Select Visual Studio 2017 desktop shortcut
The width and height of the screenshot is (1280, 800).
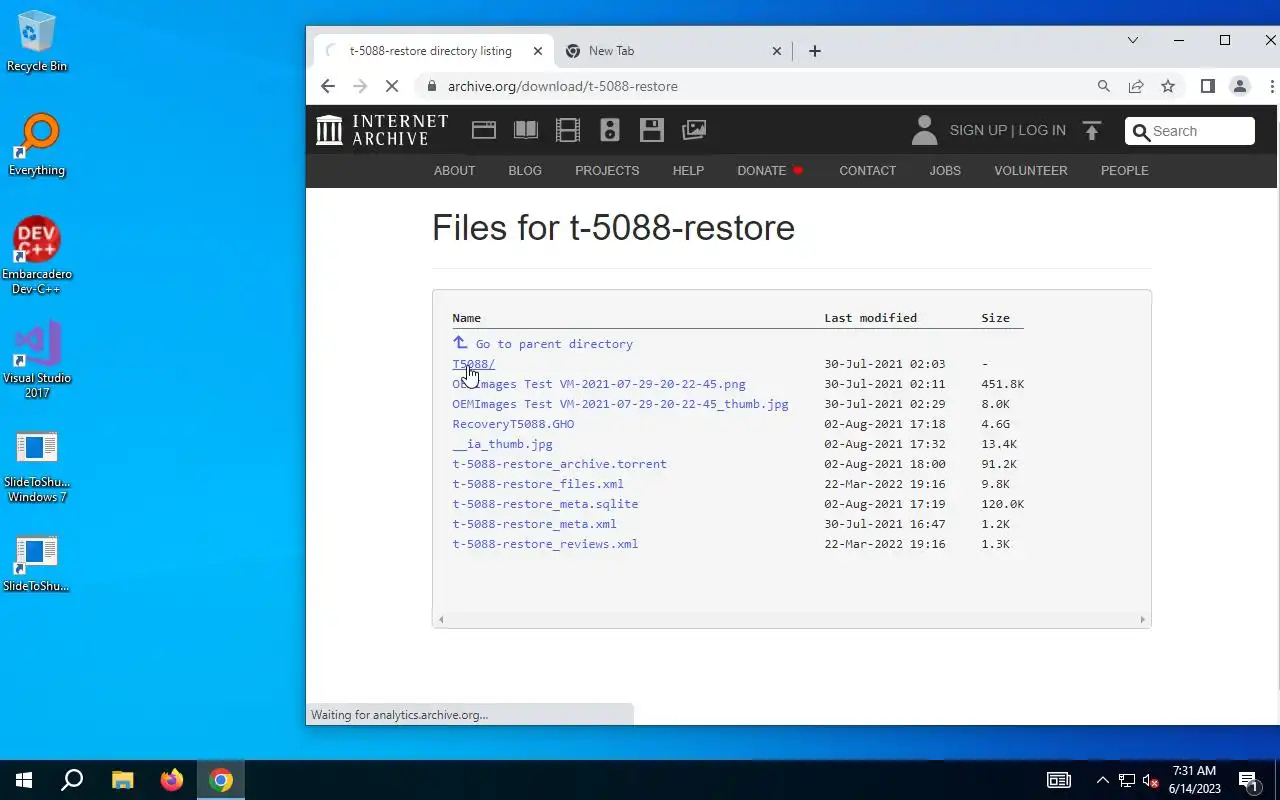(x=37, y=360)
